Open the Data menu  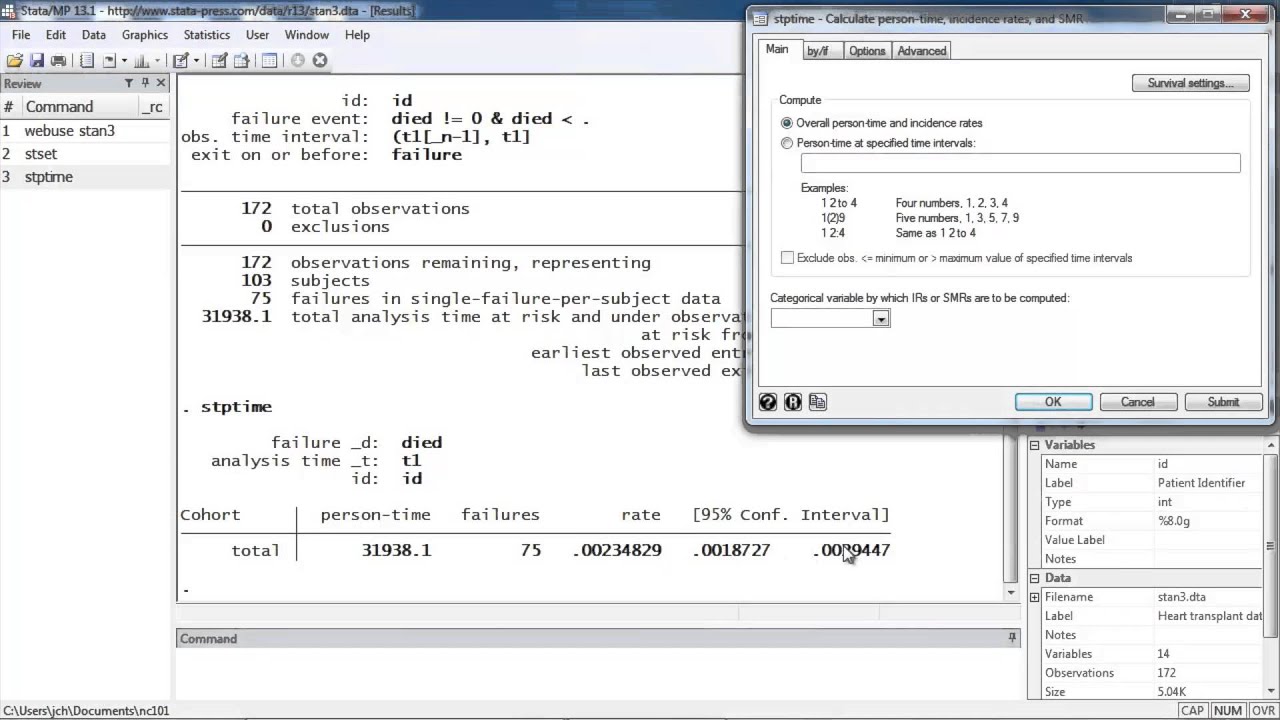[x=94, y=34]
